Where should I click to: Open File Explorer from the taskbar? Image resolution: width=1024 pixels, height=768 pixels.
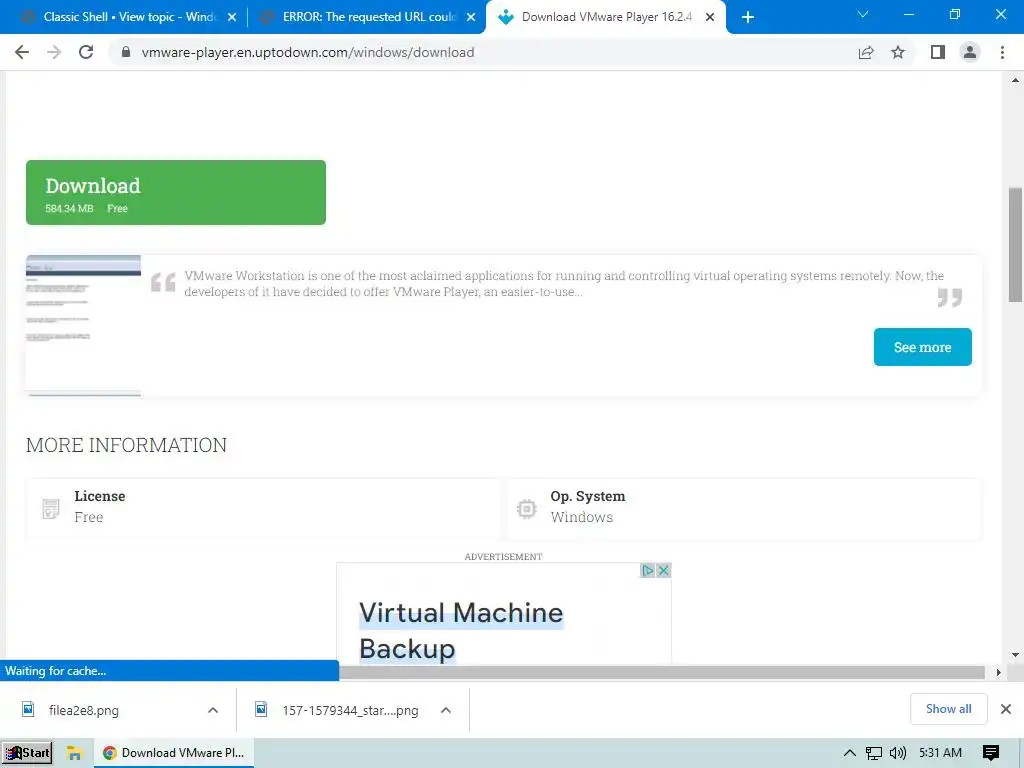74,753
